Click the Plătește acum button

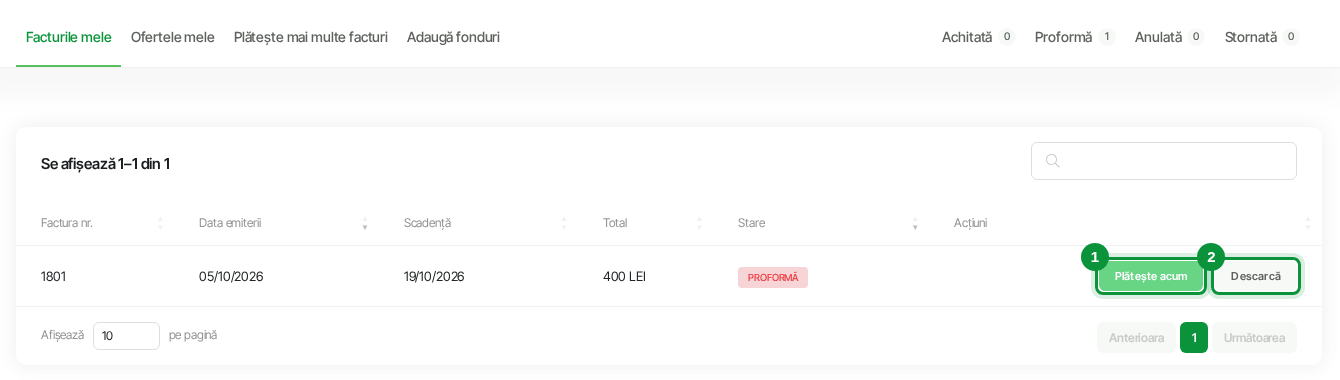(x=1151, y=276)
